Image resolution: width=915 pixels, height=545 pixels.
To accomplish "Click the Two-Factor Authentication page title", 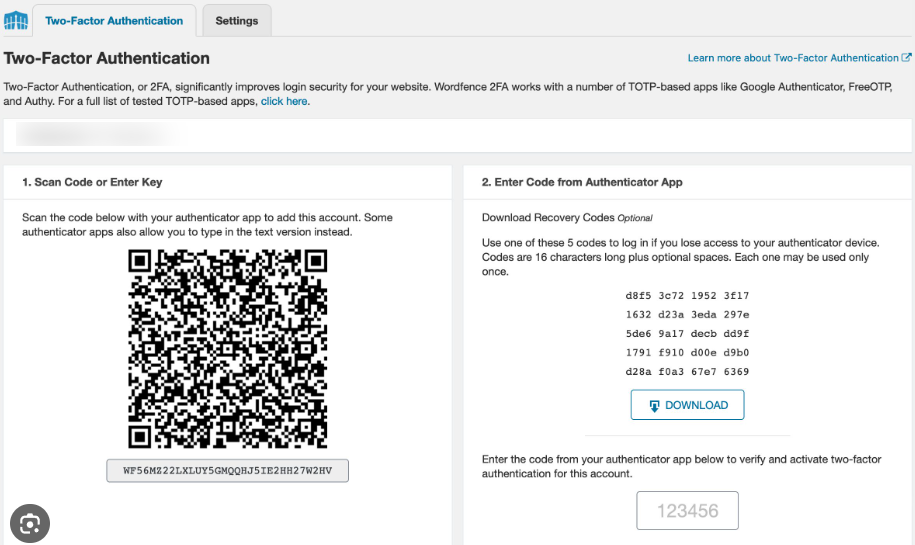I will click(x=107, y=58).
